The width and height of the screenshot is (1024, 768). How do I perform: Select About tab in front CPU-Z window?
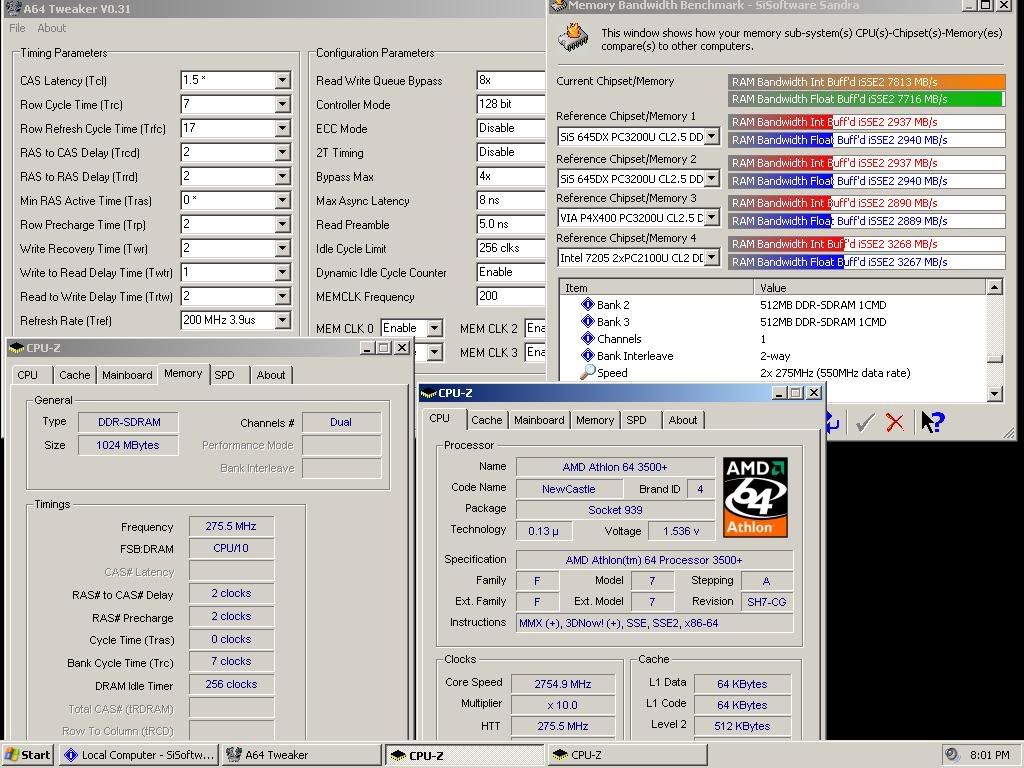pos(682,420)
